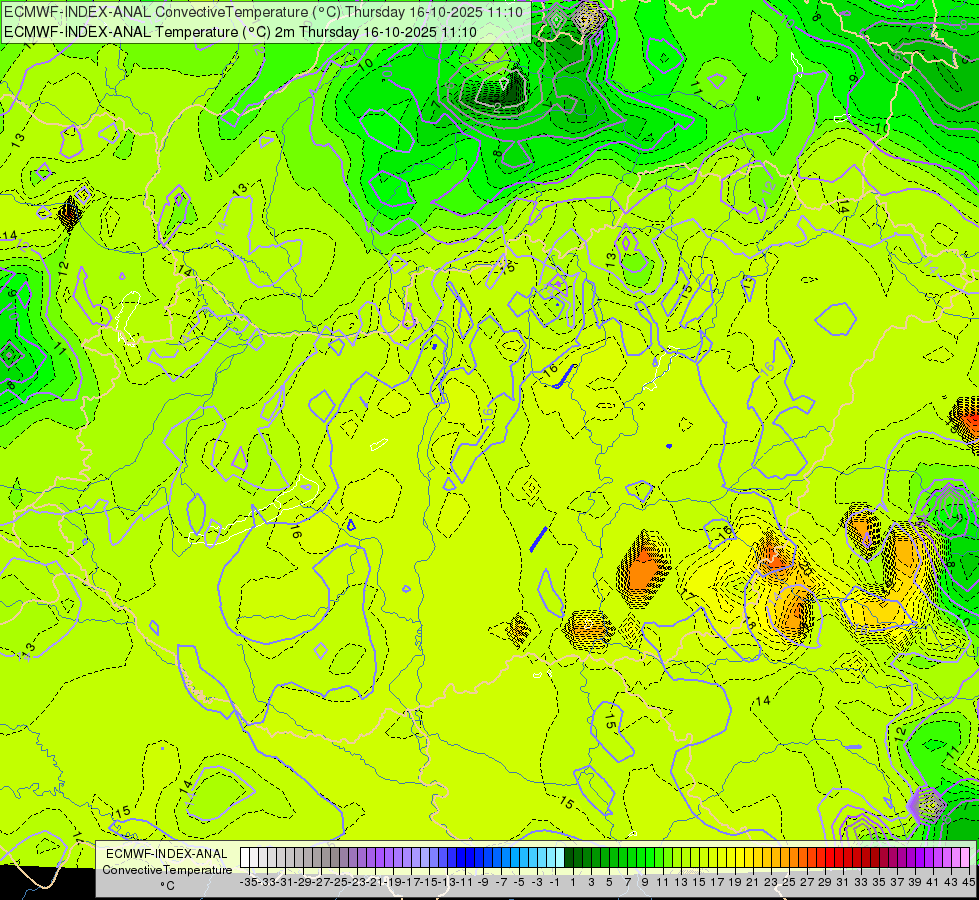Select the white swatch at the scale's left end
Image resolution: width=979 pixels, height=900 pixels.
click(245, 858)
